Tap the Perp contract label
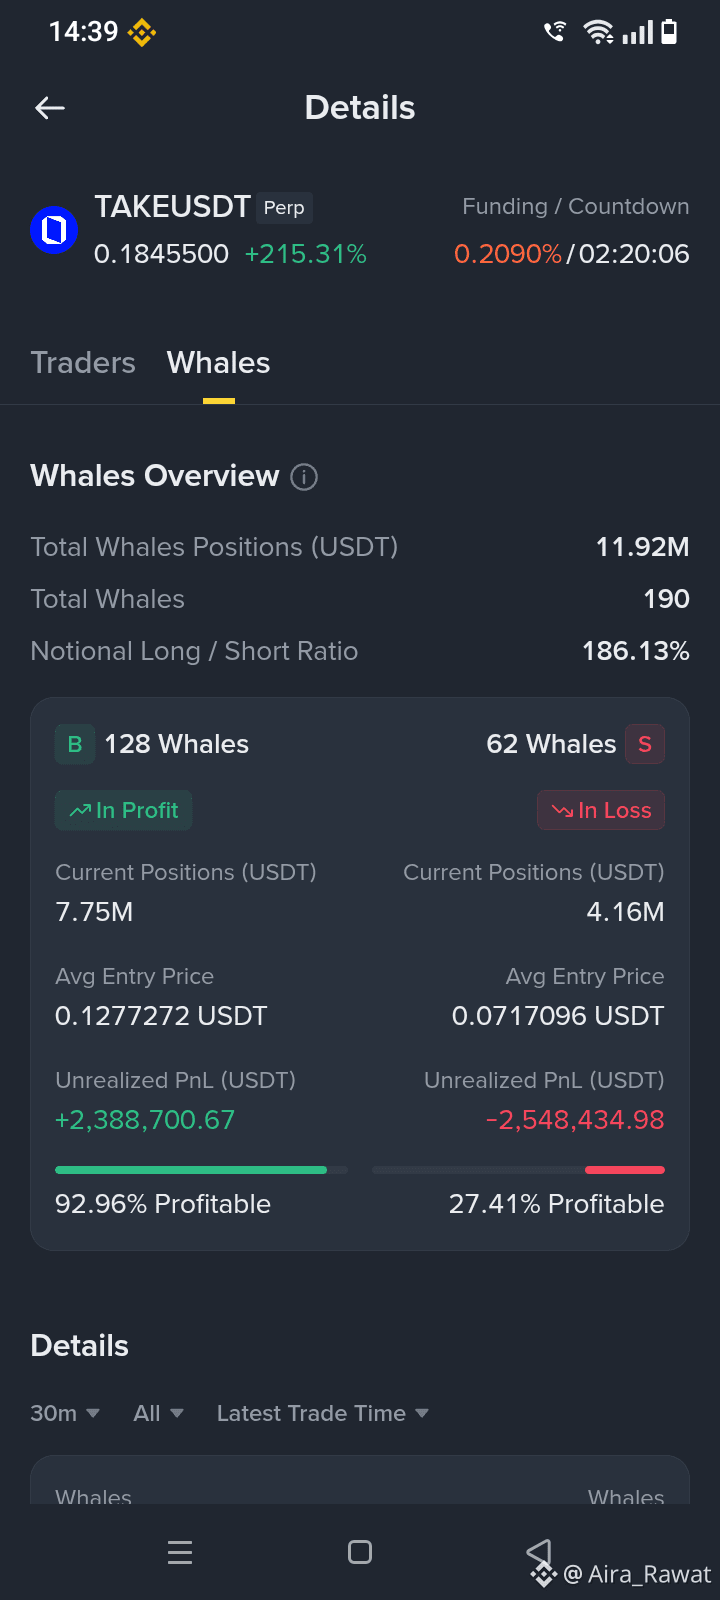The height and width of the screenshot is (1600, 720). tap(284, 208)
